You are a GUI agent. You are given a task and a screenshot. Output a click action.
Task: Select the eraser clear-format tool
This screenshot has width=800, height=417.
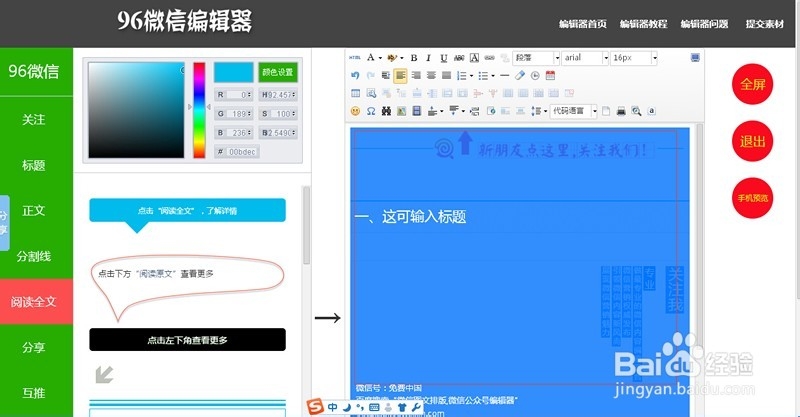click(x=519, y=76)
